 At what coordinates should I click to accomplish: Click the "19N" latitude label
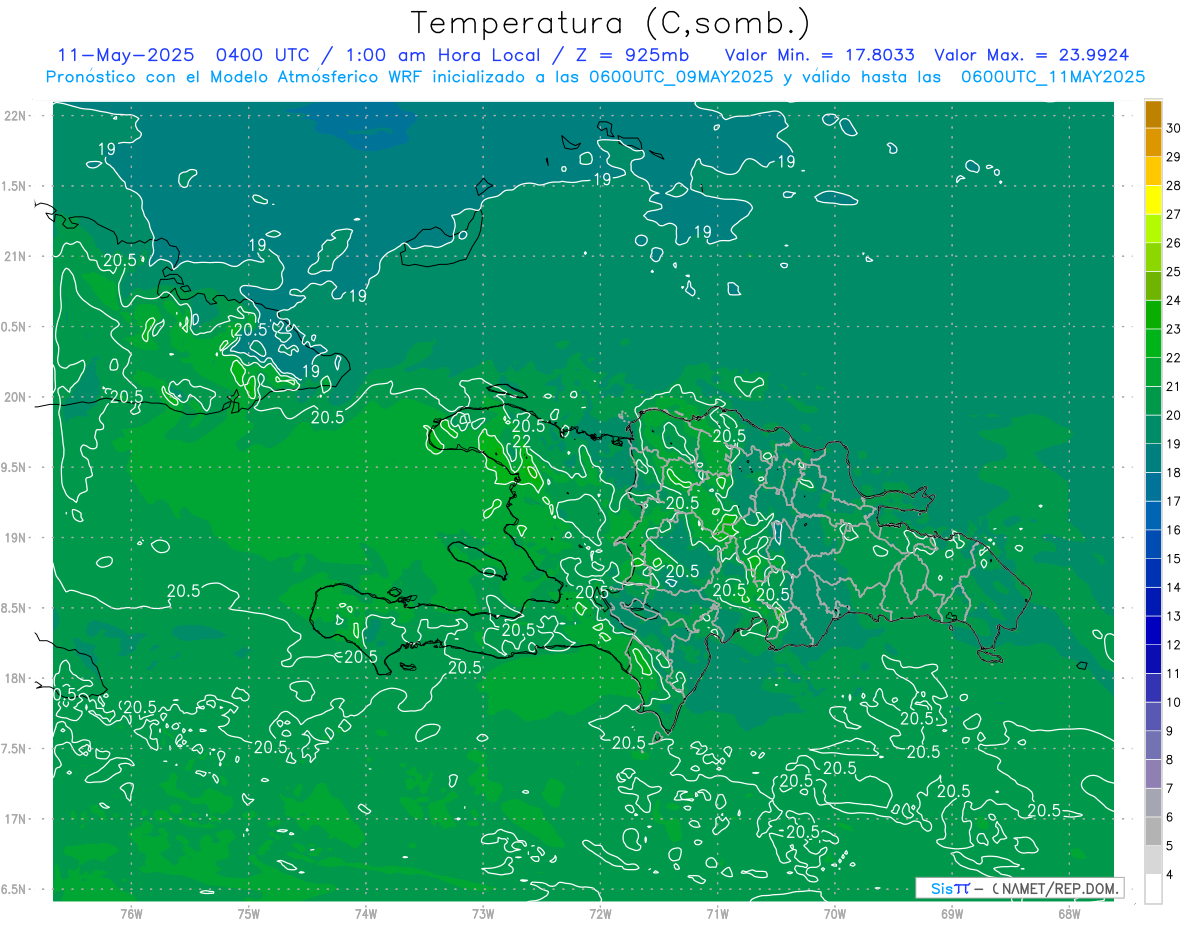coord(15,537)
